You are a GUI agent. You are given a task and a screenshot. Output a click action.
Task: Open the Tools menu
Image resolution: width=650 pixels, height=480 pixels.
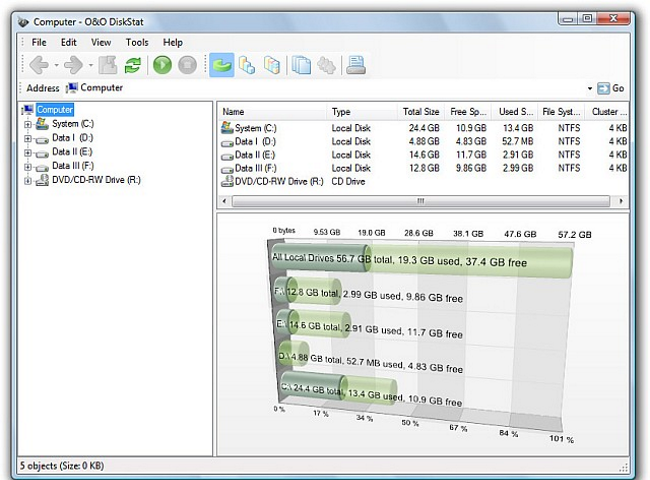[137, 42]
